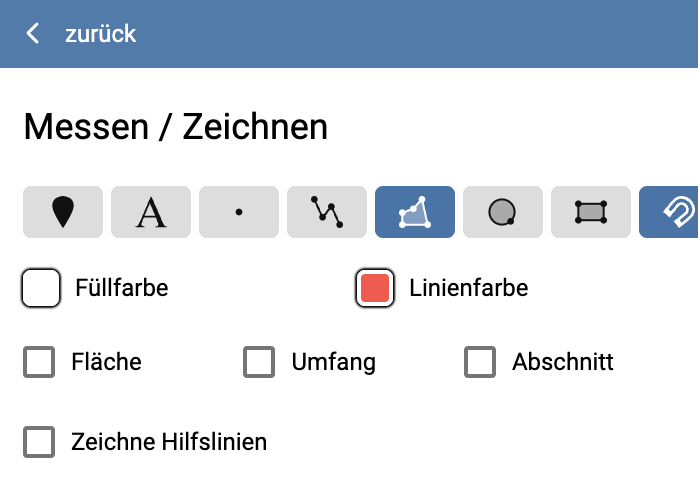The image size is (698, 481).
Task: Select the point drawing tool
Action: tap(239, 212)
